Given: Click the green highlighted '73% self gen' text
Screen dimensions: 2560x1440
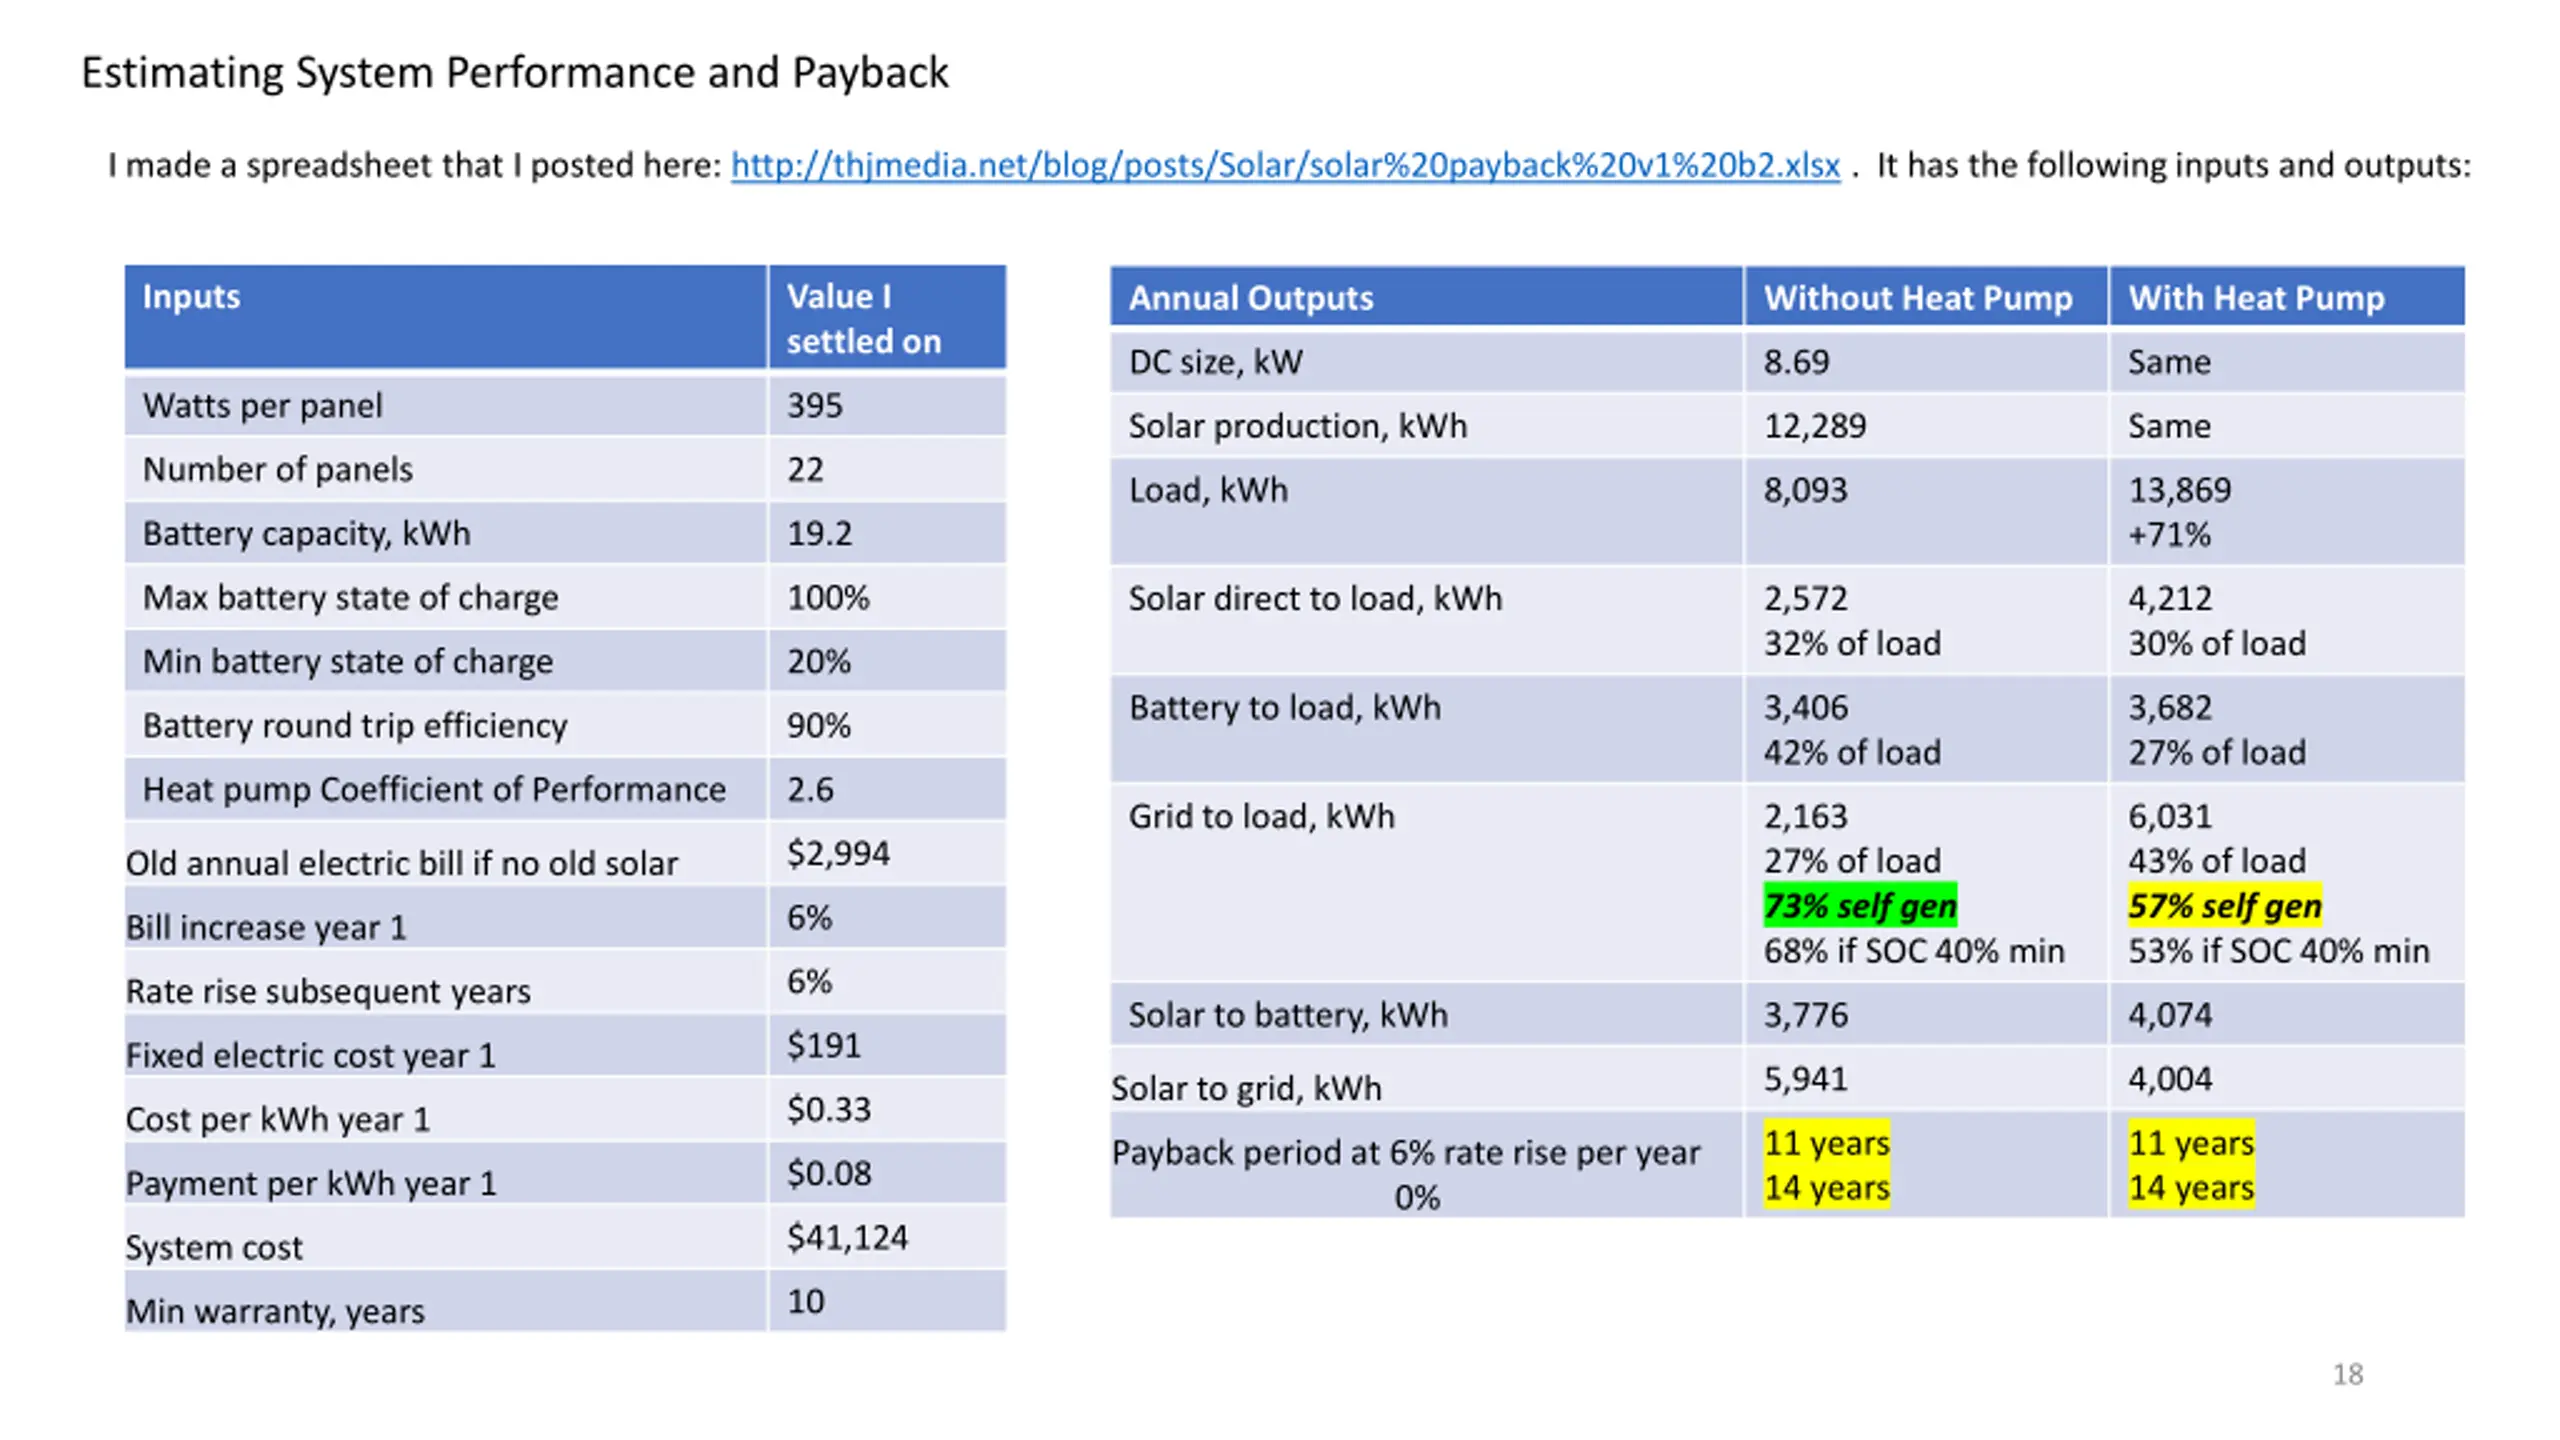Looking at the screenshot, I should coord(1859,906).
